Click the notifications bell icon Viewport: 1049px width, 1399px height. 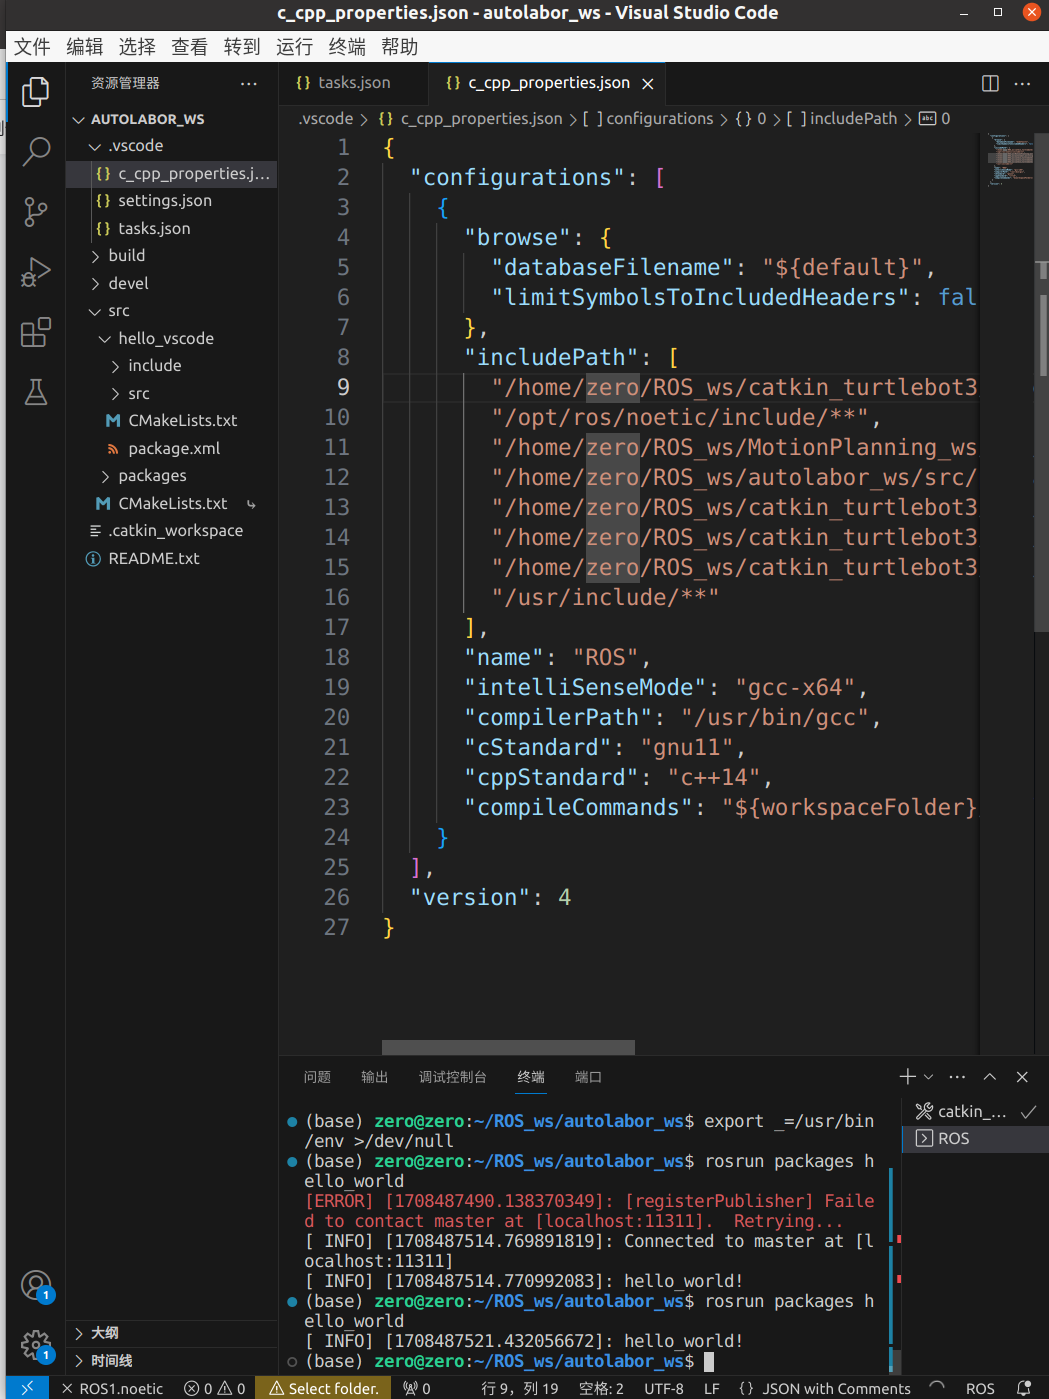1024,1388
